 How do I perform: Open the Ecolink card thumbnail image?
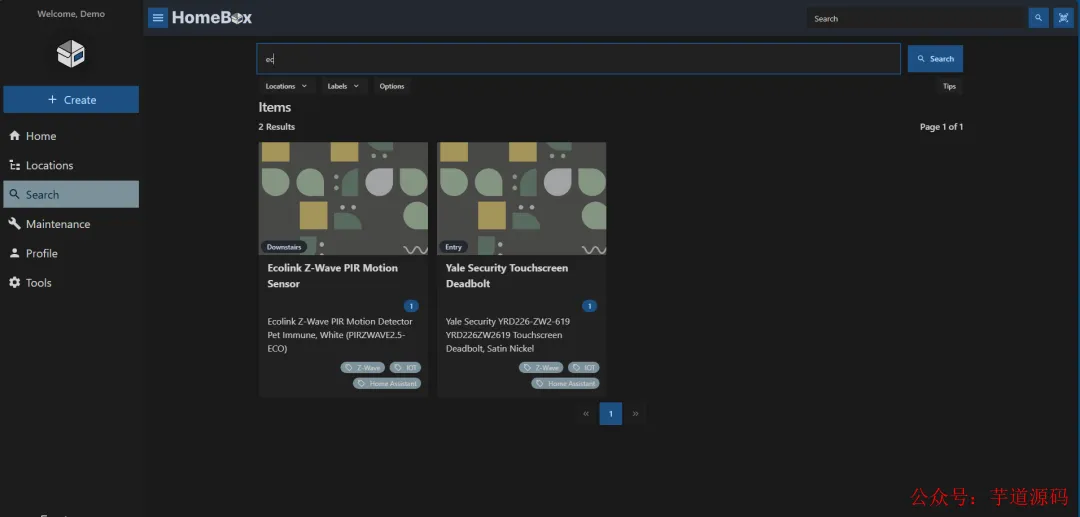343,198
